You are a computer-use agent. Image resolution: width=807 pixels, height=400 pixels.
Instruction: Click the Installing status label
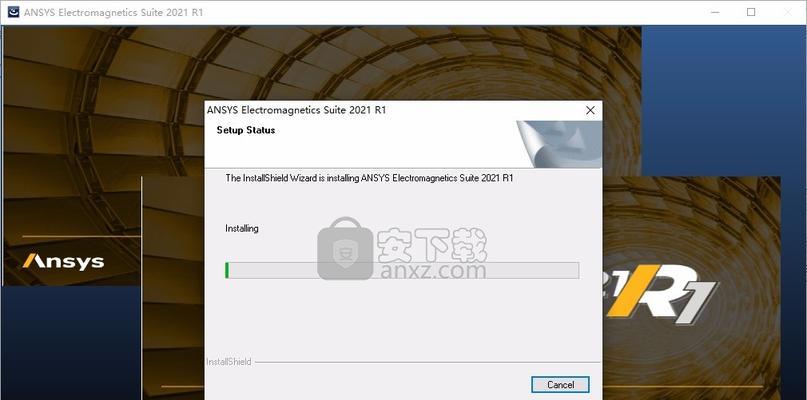(x=242, y=228)
